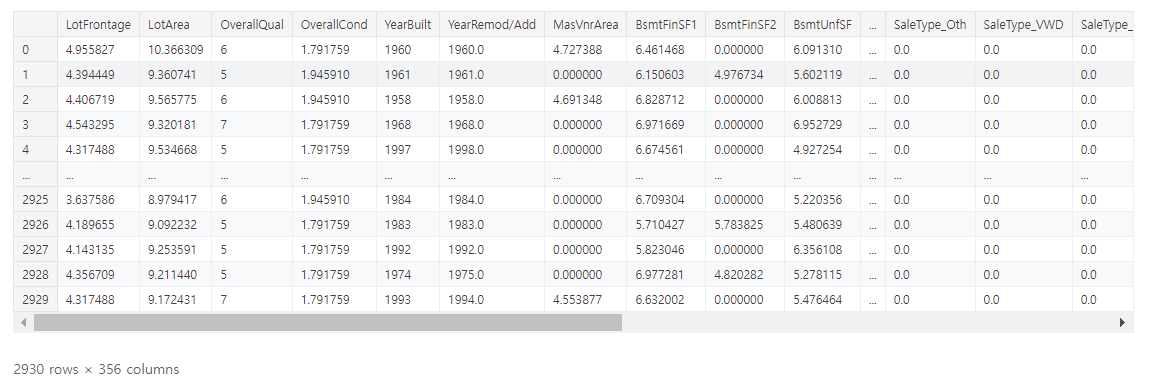Select row index 2927
Image resolution: width=1153 pixels, height=389 pixels.
pos(35,250)
